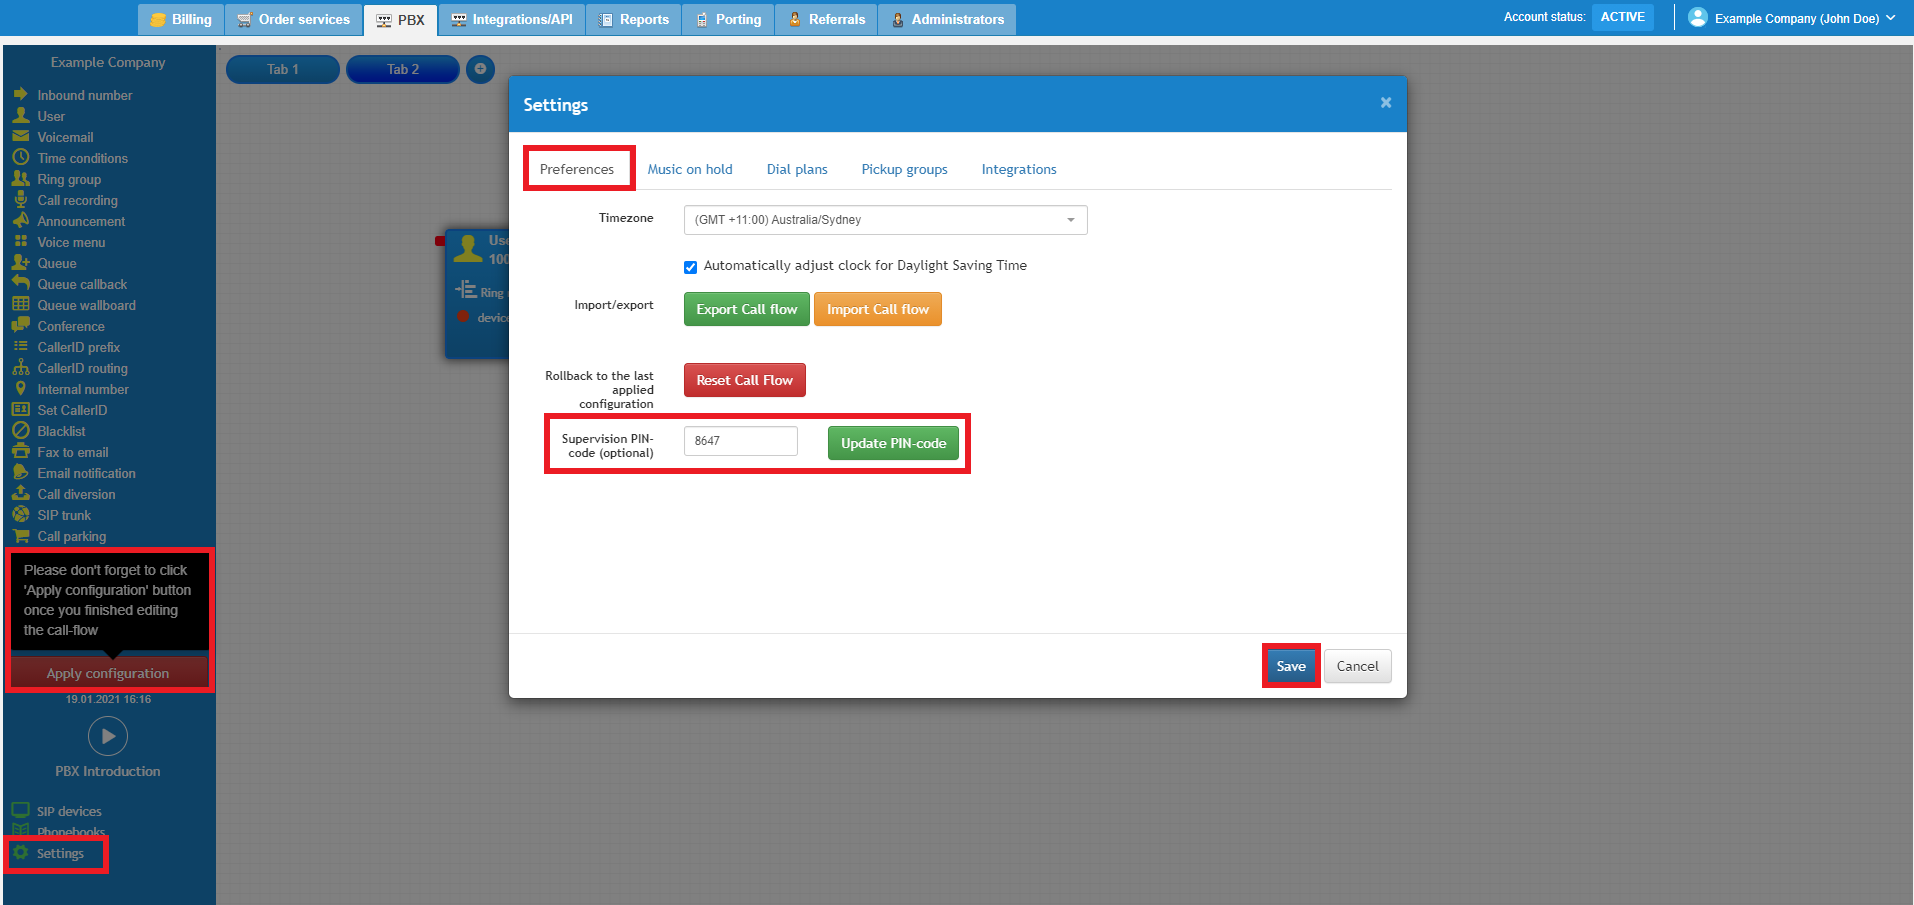Toggle automatic Daylight Saving Time checkbox
This screenshot has width=1914, height=905.
pos(690,267)
